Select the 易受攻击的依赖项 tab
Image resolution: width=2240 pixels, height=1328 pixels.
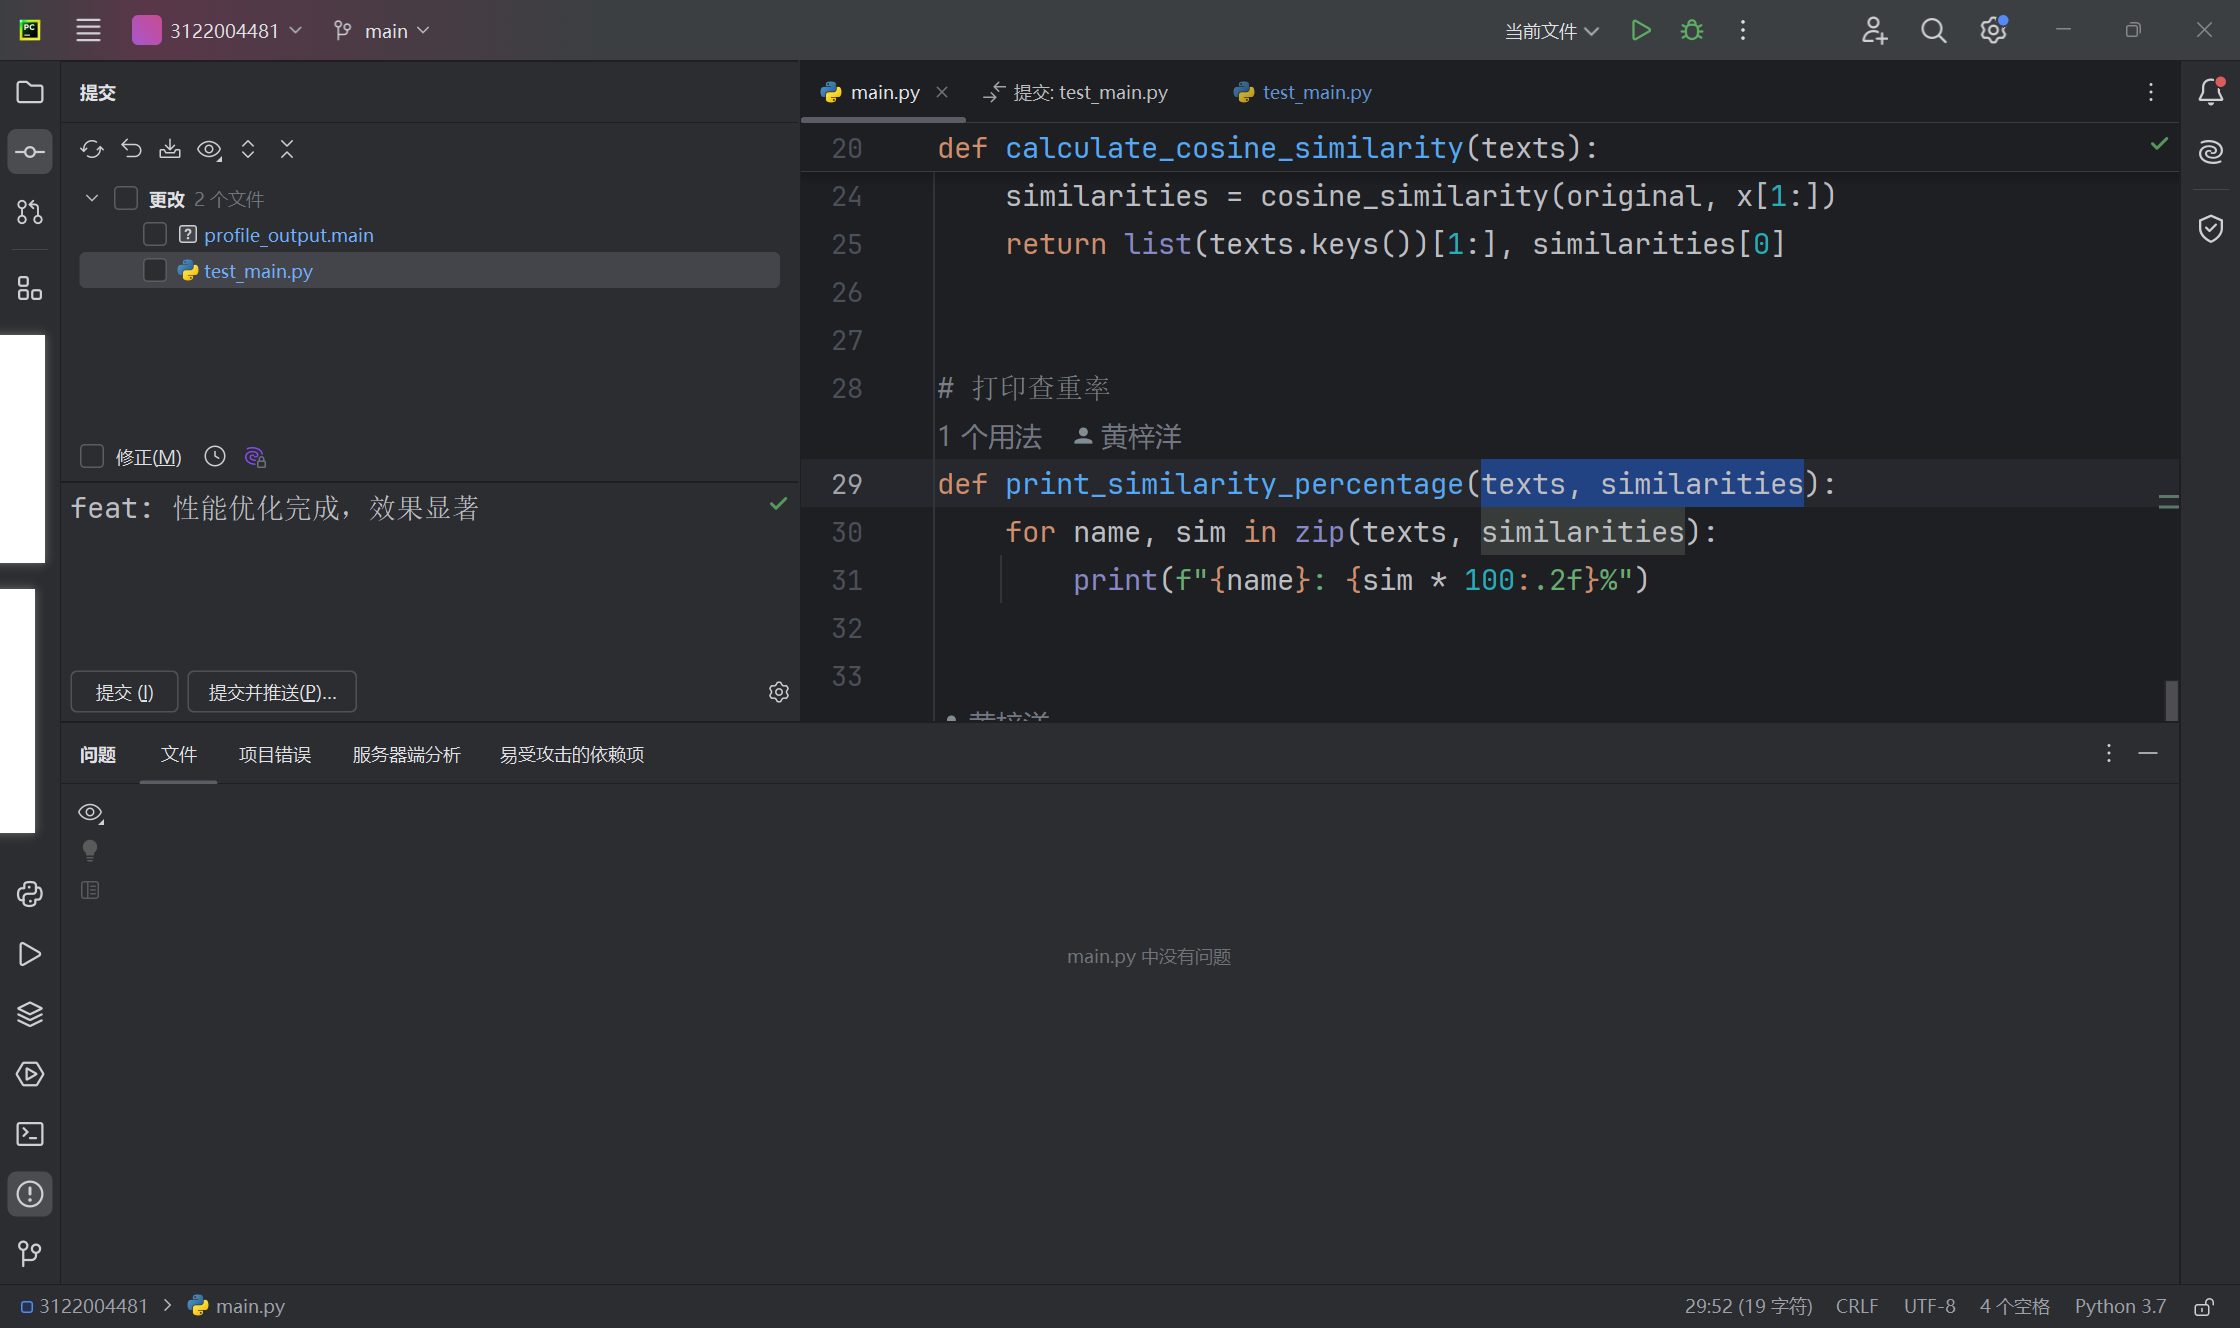point(572,754)
